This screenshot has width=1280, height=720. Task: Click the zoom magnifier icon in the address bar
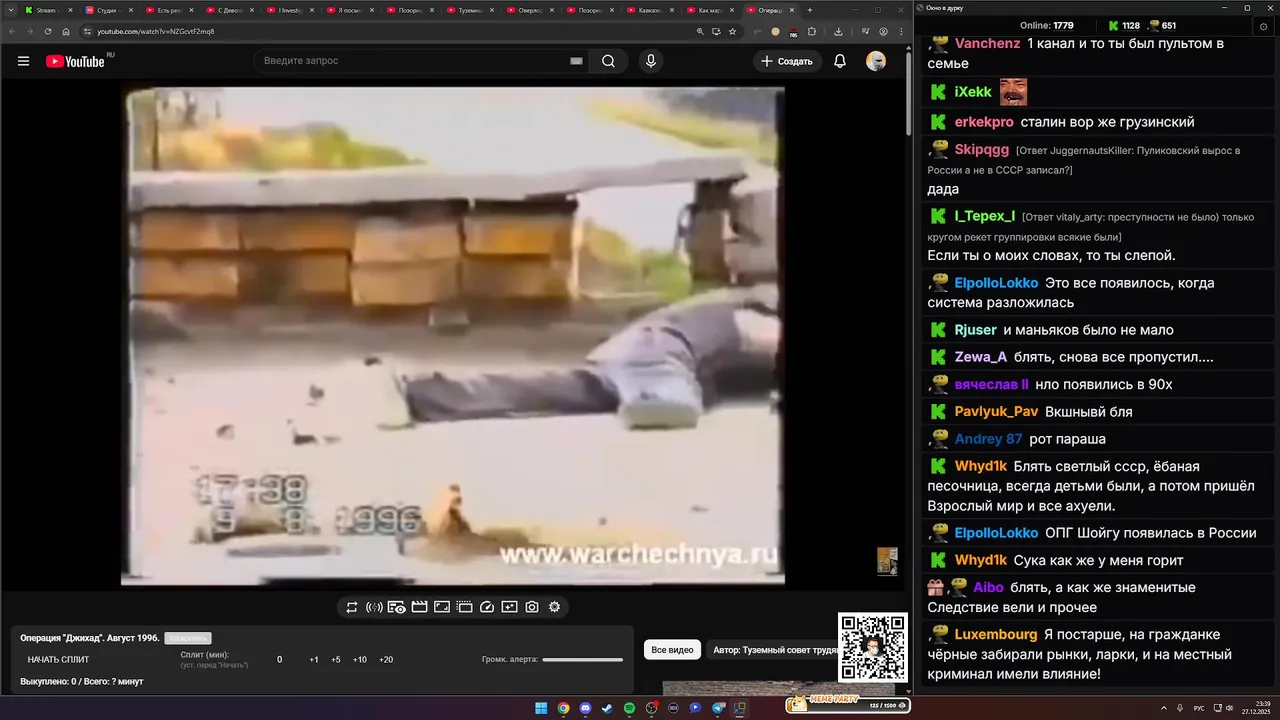(700, 31)
